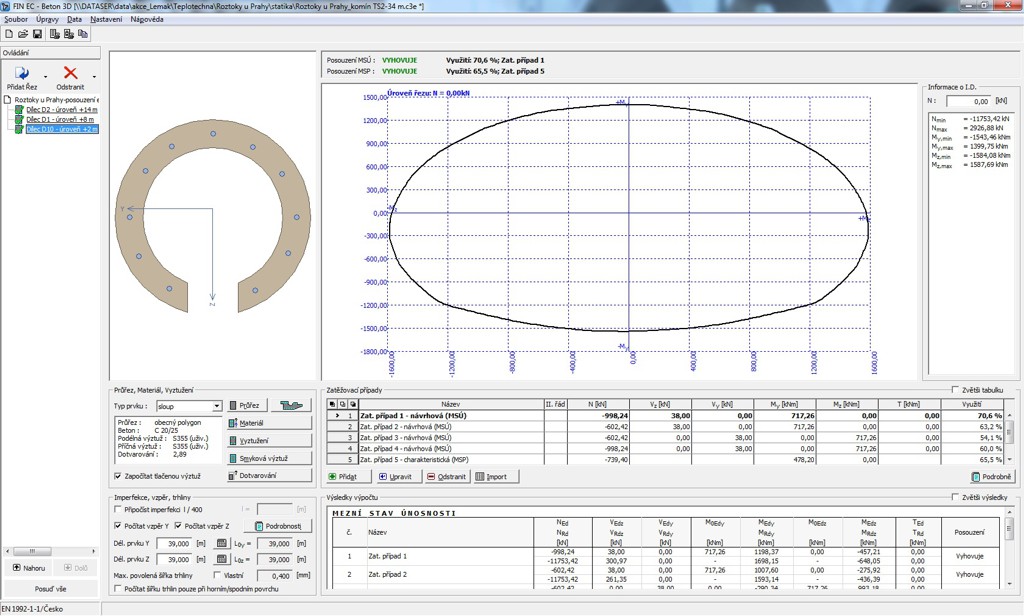This screenshot has height=616, width=1024.
Task: Open the Soubor menu
Action: click(16, 19)
